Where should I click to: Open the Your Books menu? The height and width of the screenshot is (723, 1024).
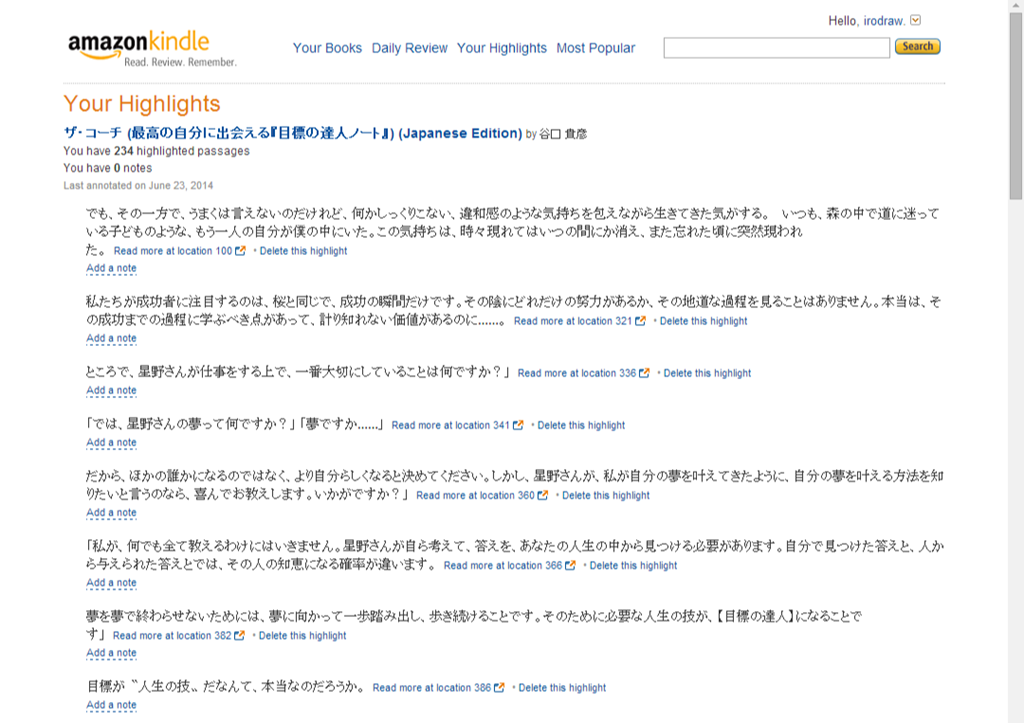pyautogui.click(x=327, y=48)
